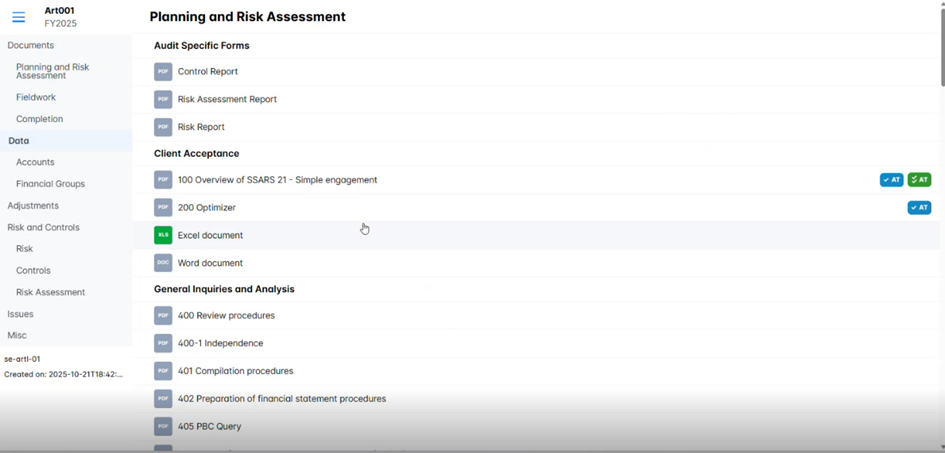Click the DOC icon for Word document
945x453 pixels.
pos(163,263)
